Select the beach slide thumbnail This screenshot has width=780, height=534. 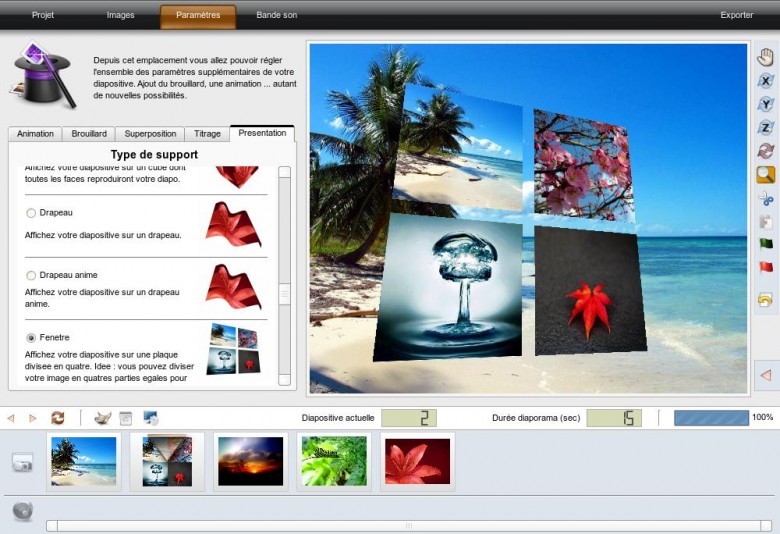(84, 461)
